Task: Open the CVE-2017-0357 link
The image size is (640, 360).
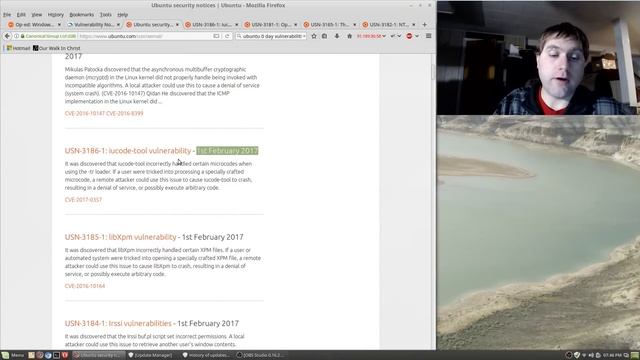Action: coord(83,200)
